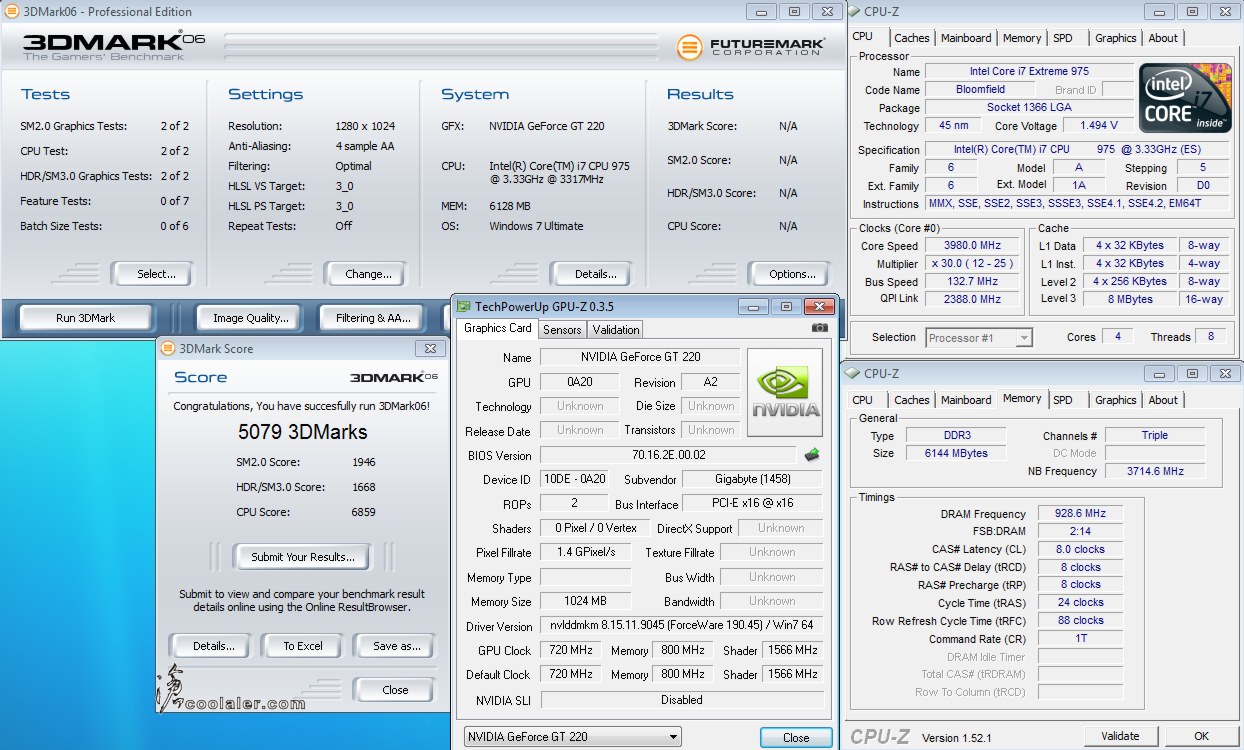Click the Core Voltage 1.494 V value
Screen dimensions: 1244x750
pyautogui.click(x=1098, y=126)
